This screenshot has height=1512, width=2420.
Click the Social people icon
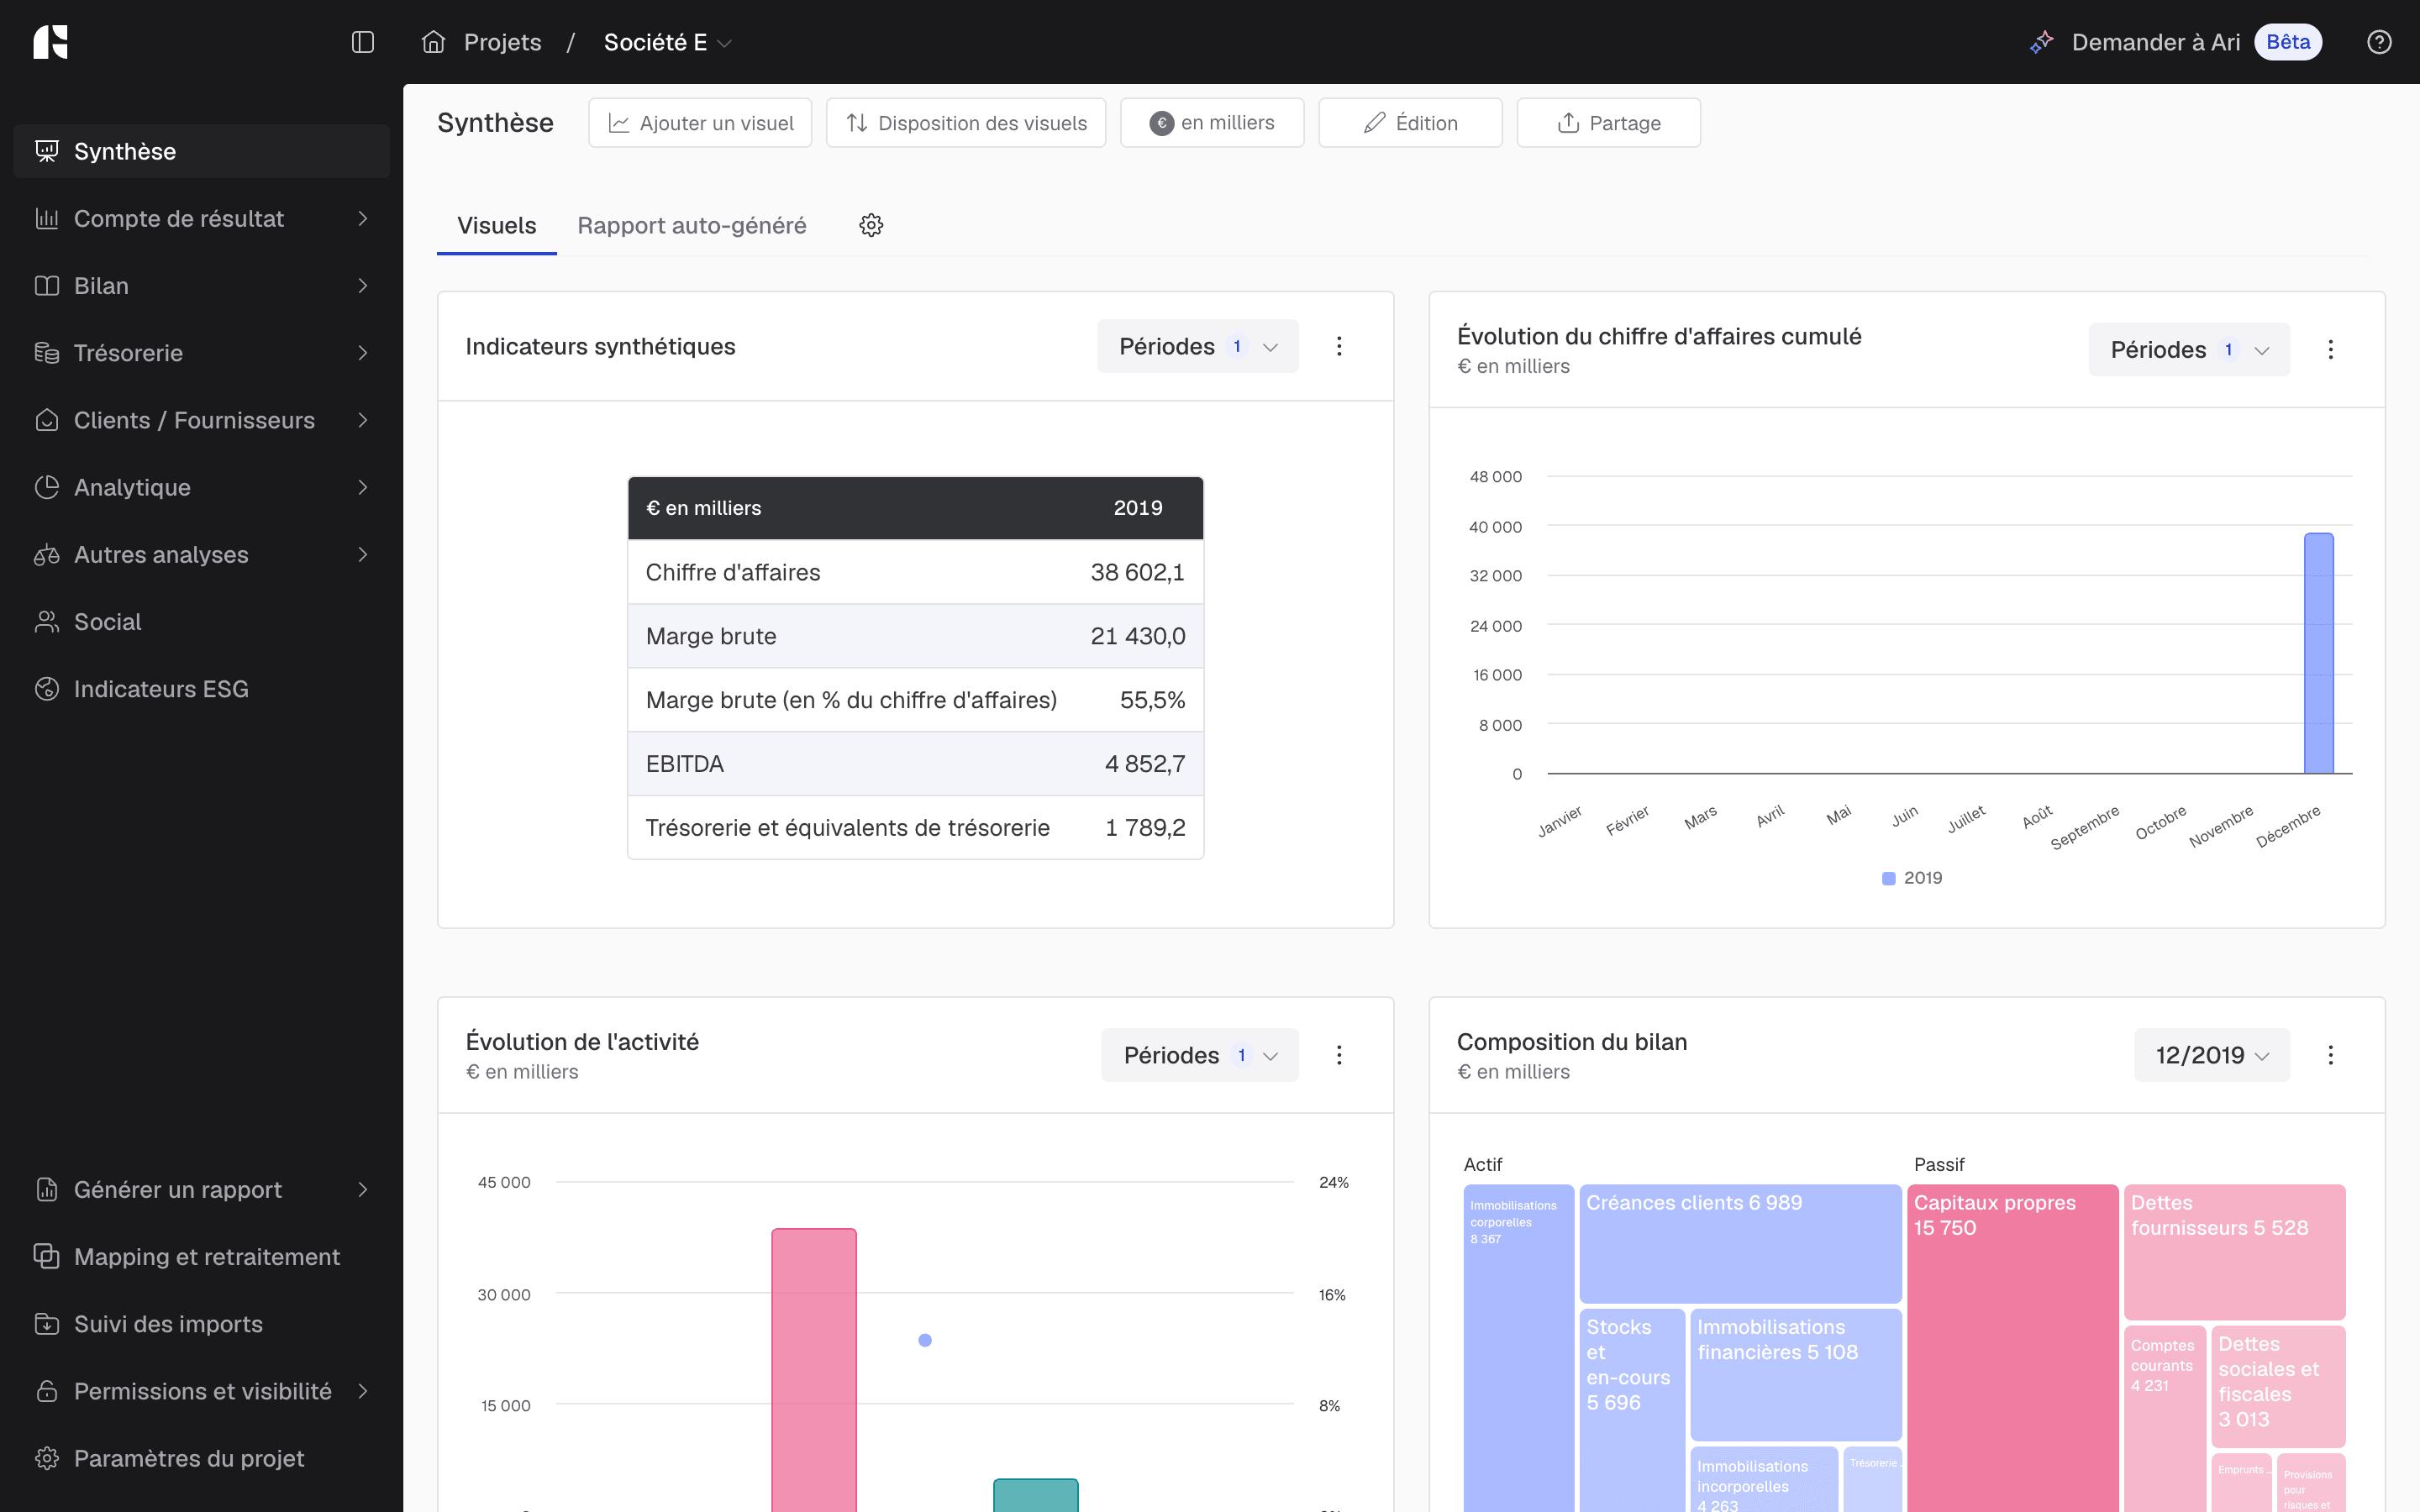coord(47,622)
